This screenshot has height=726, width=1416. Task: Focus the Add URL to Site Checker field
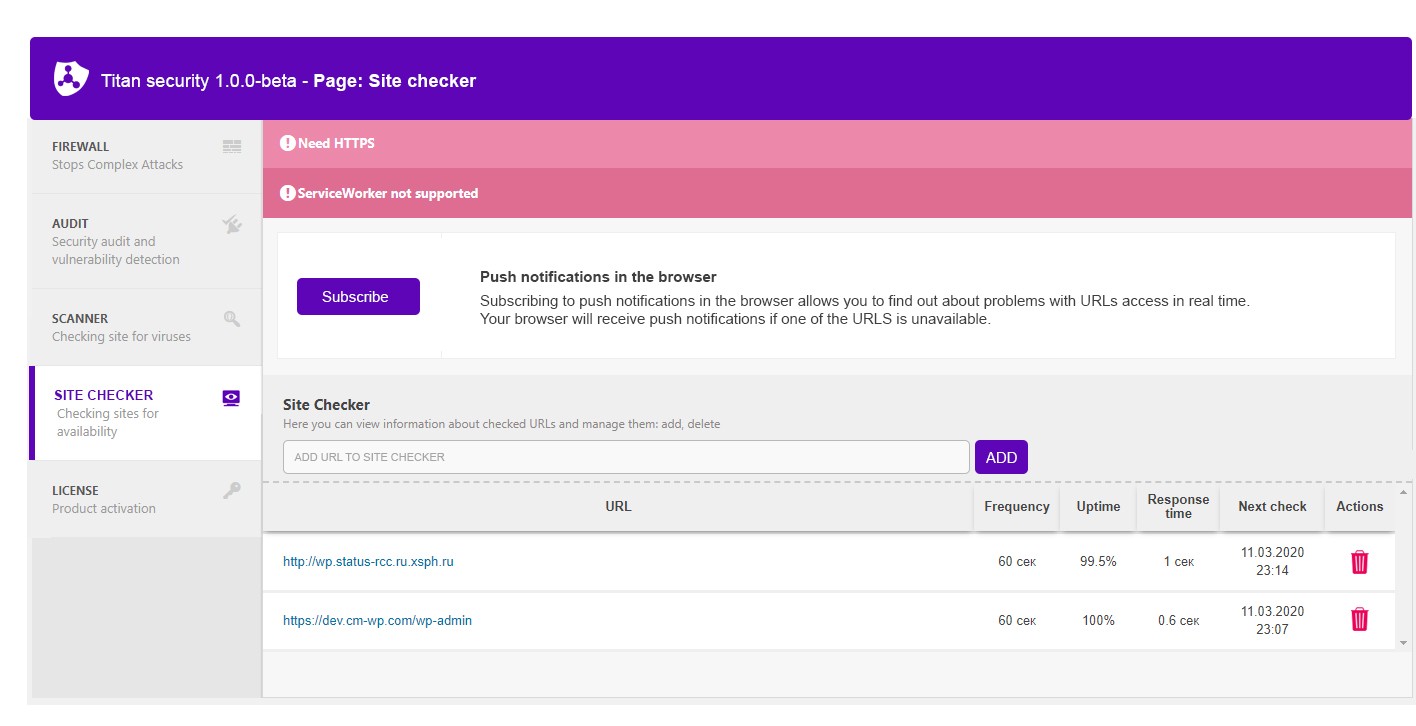point(626,457)
